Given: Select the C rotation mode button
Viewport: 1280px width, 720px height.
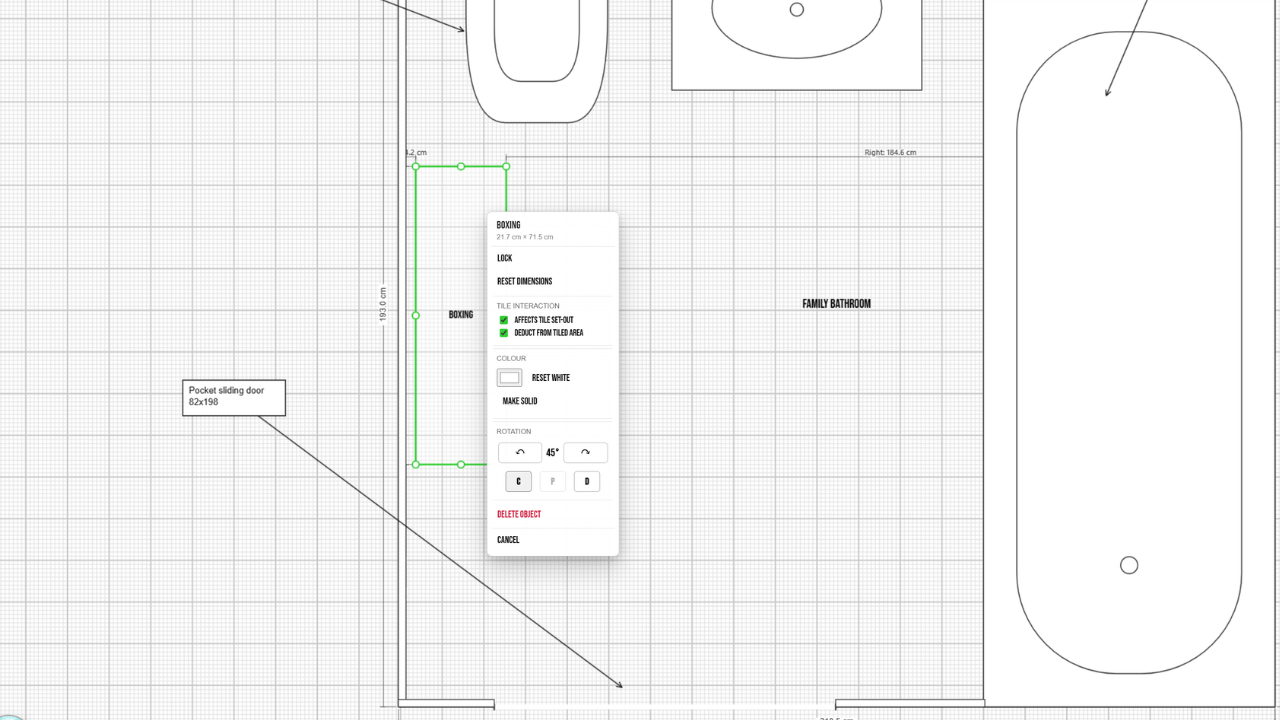Looking at the screenshot, I should [x=518, y=482].
